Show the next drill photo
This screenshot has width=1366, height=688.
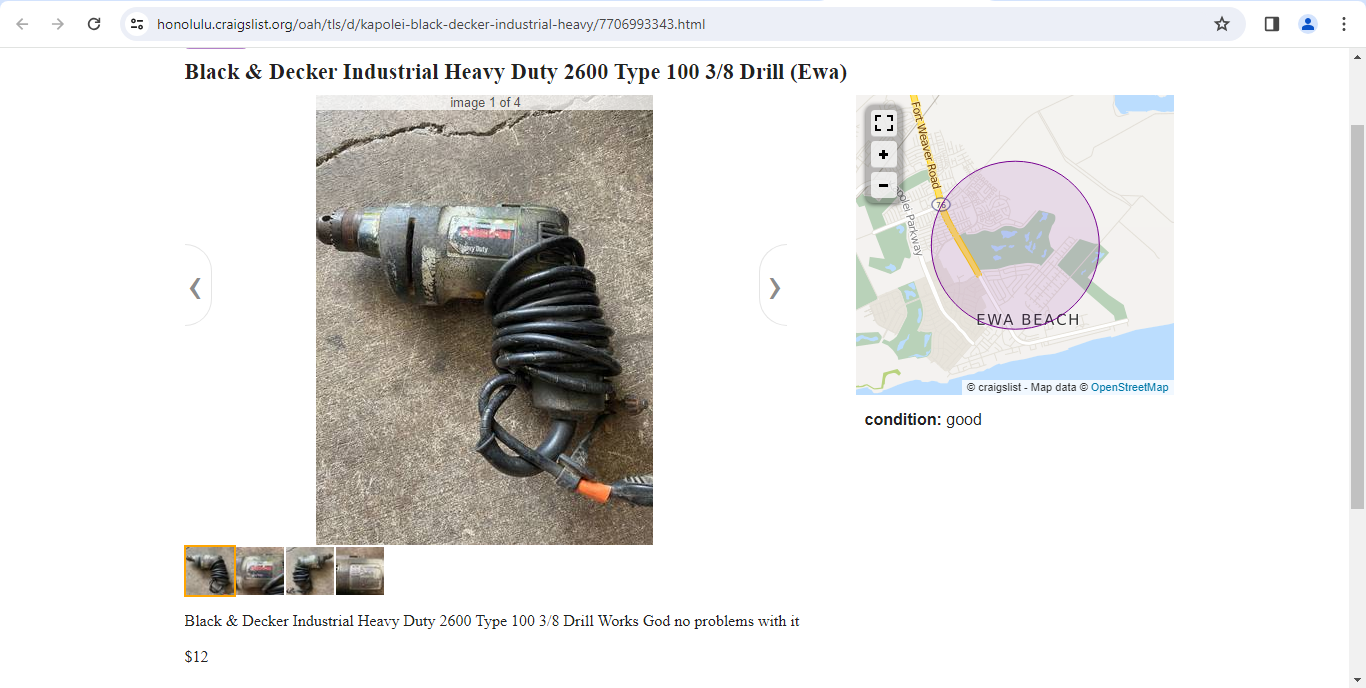[774, 287]
